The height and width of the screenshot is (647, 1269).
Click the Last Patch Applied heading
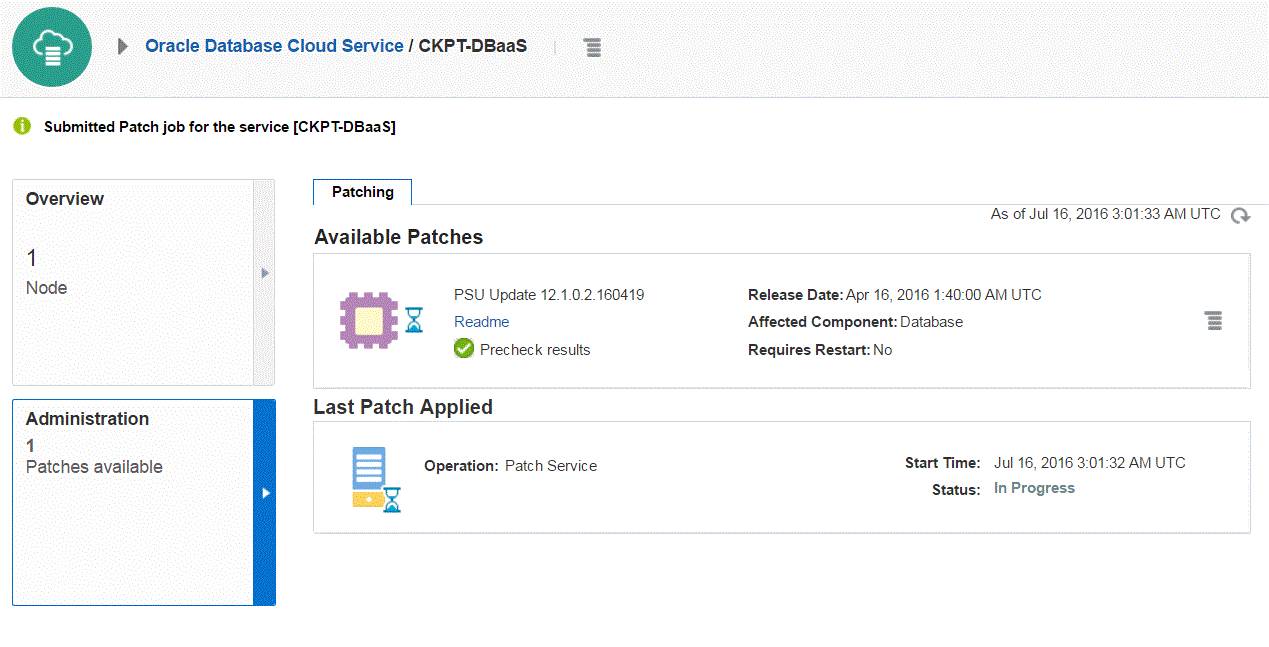(403, 407)
